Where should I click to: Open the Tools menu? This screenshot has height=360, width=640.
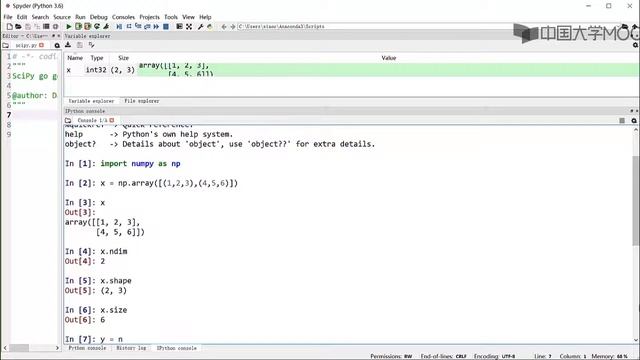pyautogui.click(x=171, y=17)
